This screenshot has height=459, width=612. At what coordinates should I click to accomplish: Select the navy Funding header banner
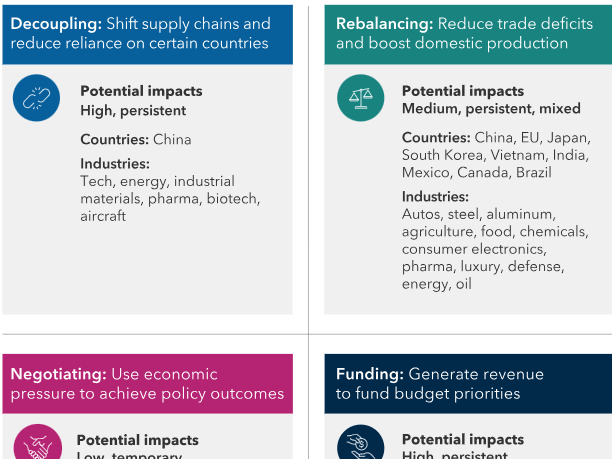click(468, 384)
